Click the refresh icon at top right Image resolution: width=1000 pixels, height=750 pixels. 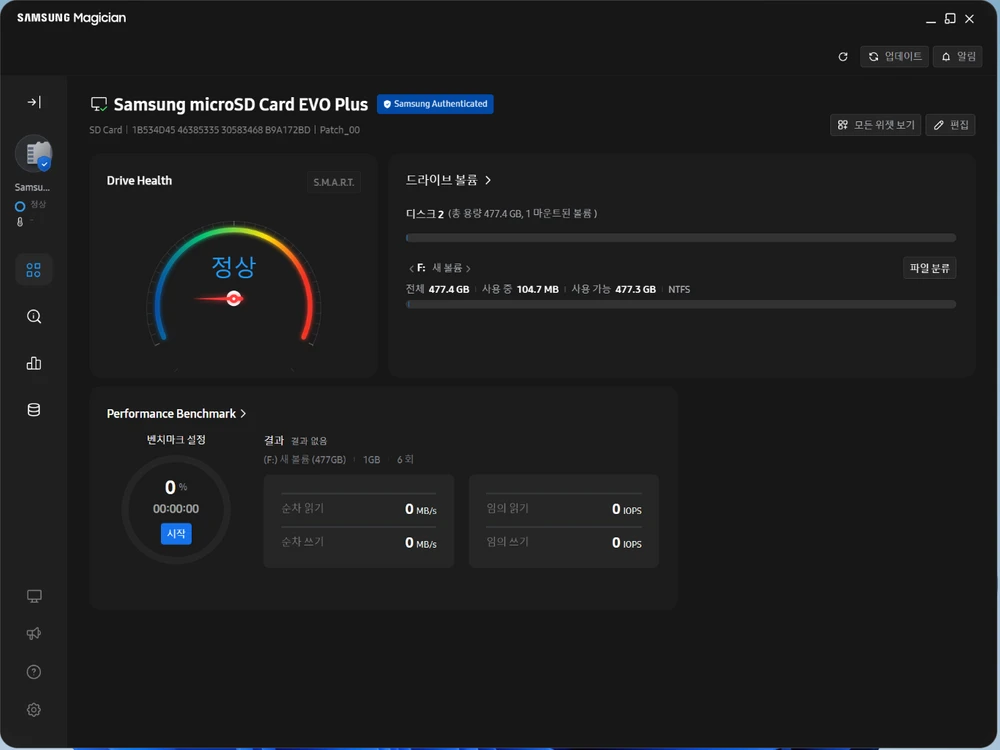[x=842, y=57]
